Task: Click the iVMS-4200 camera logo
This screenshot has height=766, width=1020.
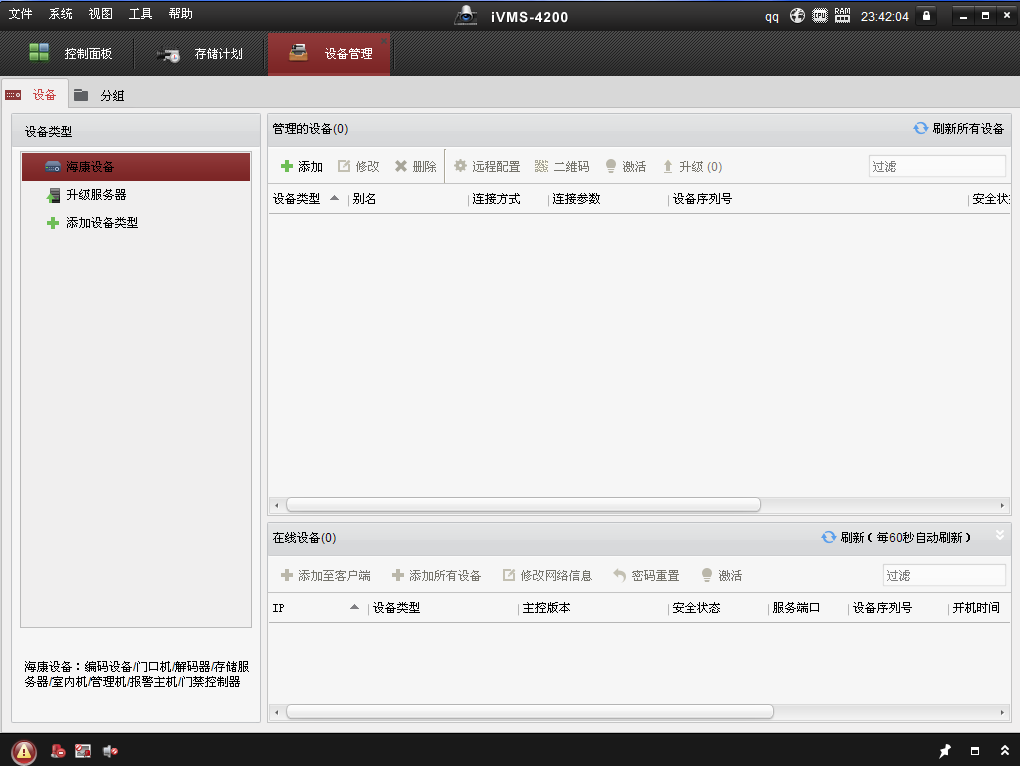Action: (466, 16)
